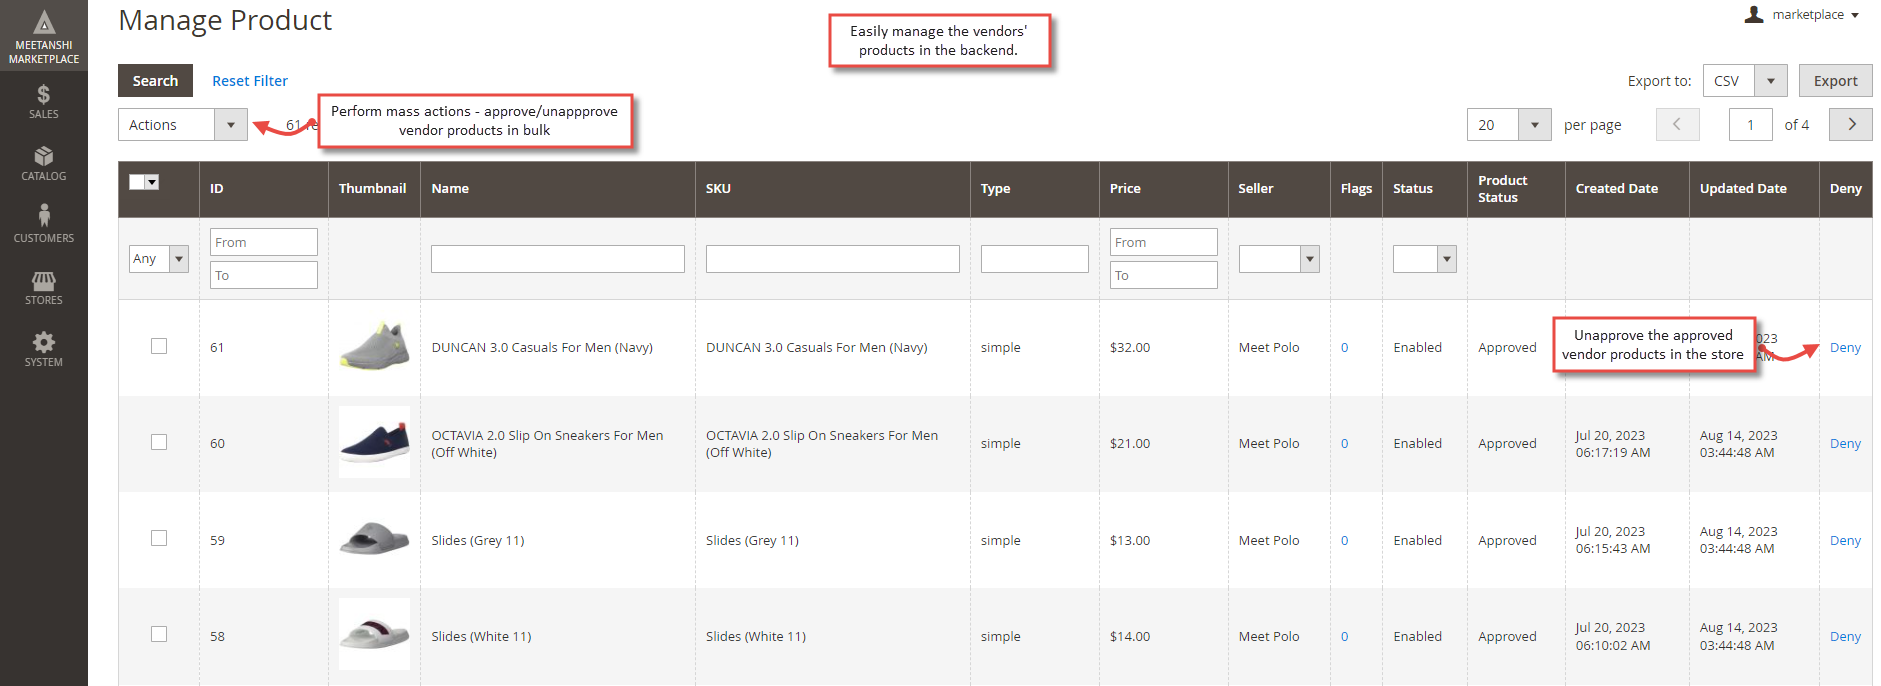Open the Catalog menu
1881x686 pixels.
click(x=44, y=163)
